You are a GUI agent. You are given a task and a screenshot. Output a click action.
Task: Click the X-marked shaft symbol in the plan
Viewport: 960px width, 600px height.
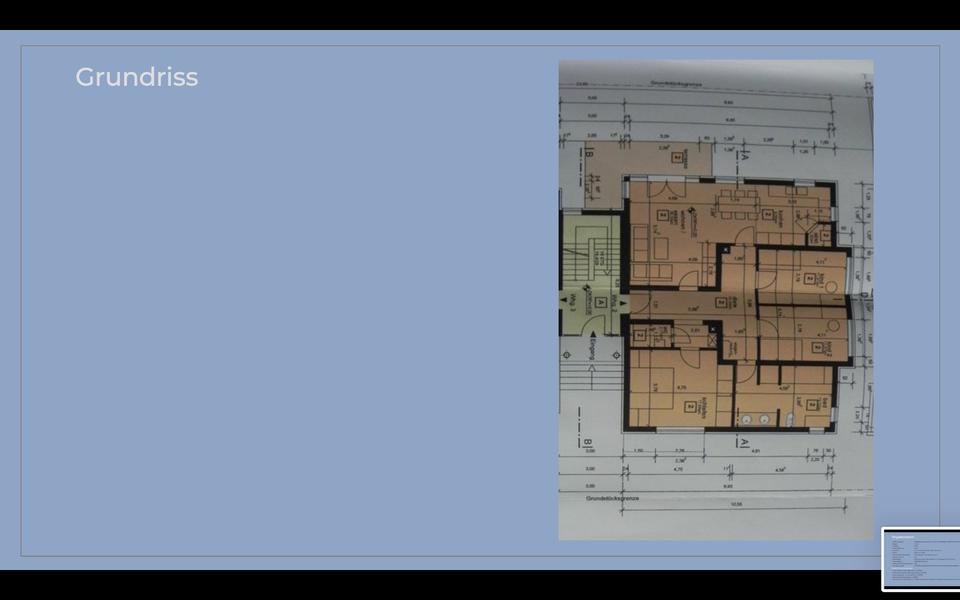[711, 339]
